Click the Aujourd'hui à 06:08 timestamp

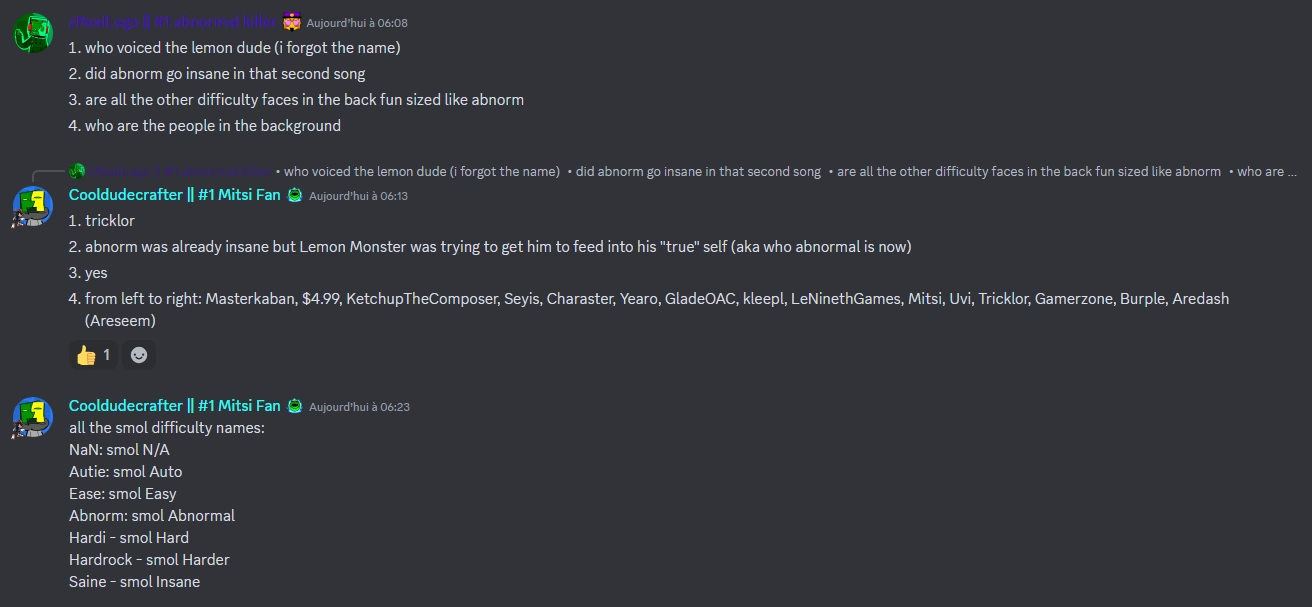357,23
